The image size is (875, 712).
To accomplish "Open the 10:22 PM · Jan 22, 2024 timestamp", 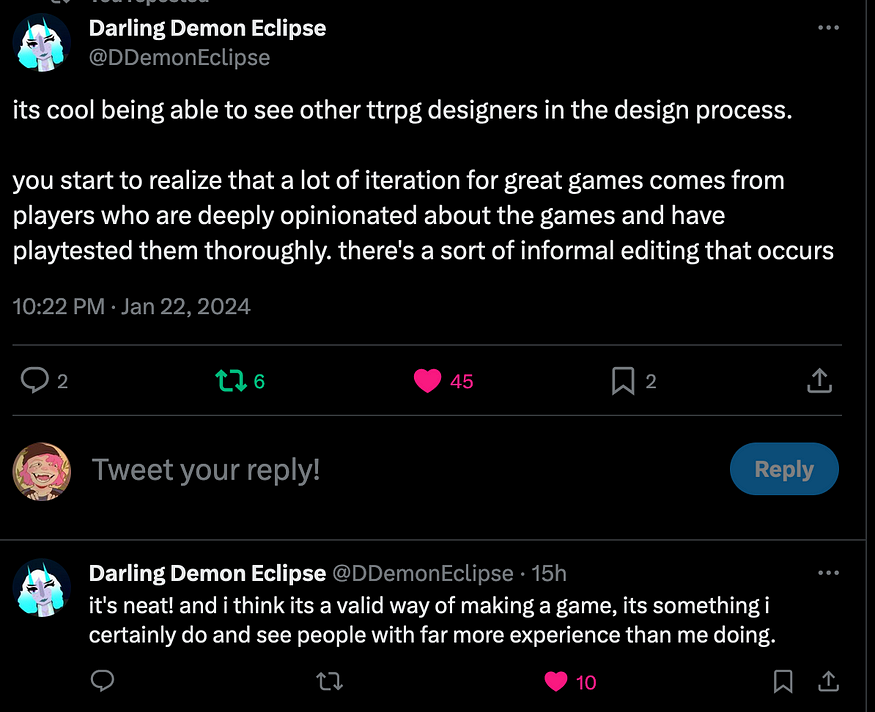I will [132, 306].
